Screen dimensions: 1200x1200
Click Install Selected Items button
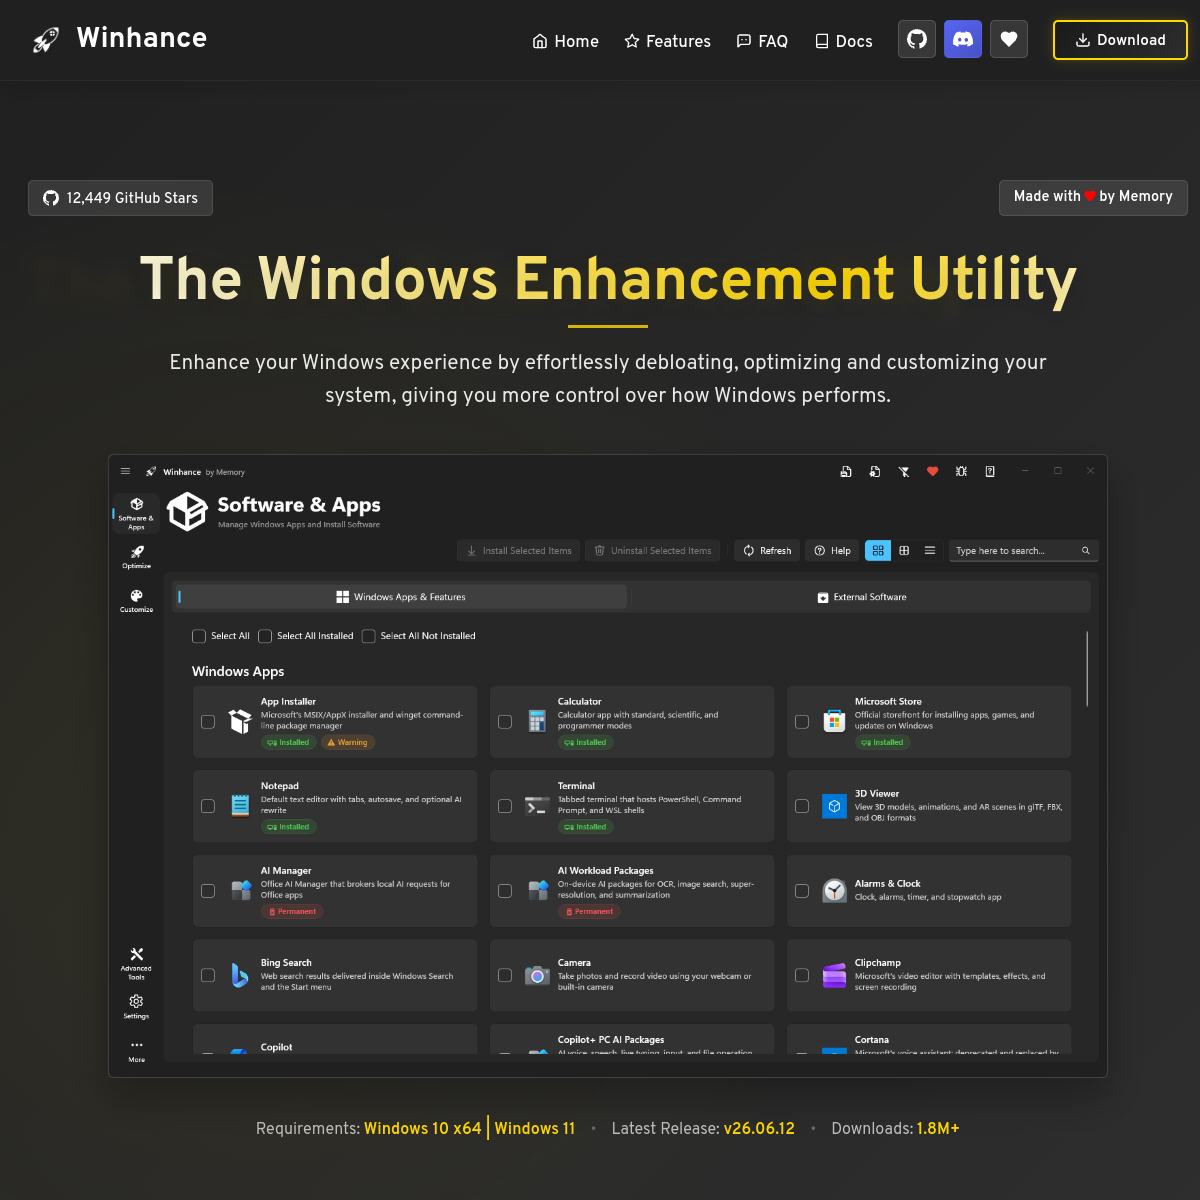pos(519,550)
